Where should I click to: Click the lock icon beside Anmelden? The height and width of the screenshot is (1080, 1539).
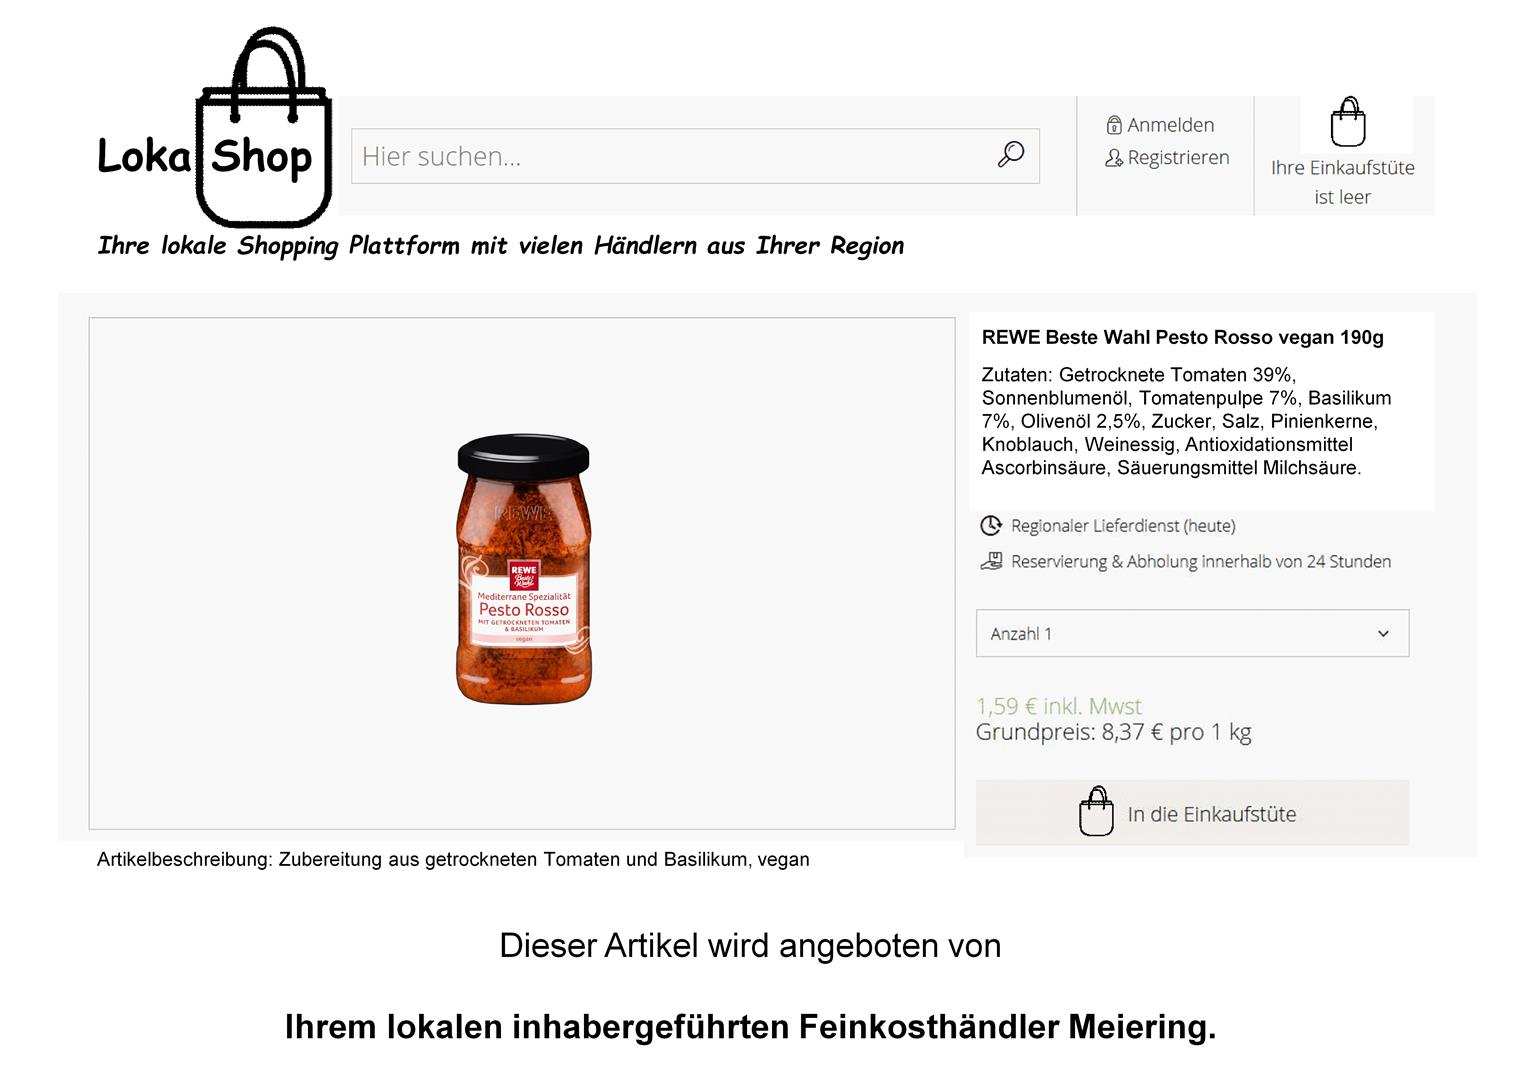coord(1114,125)
